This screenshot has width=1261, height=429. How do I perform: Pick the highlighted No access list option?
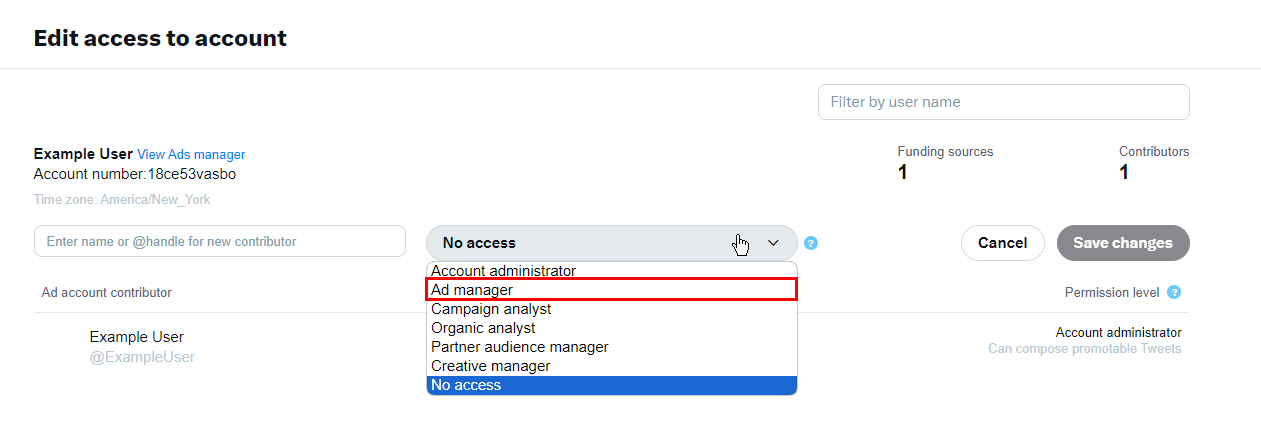coord(467,385)
